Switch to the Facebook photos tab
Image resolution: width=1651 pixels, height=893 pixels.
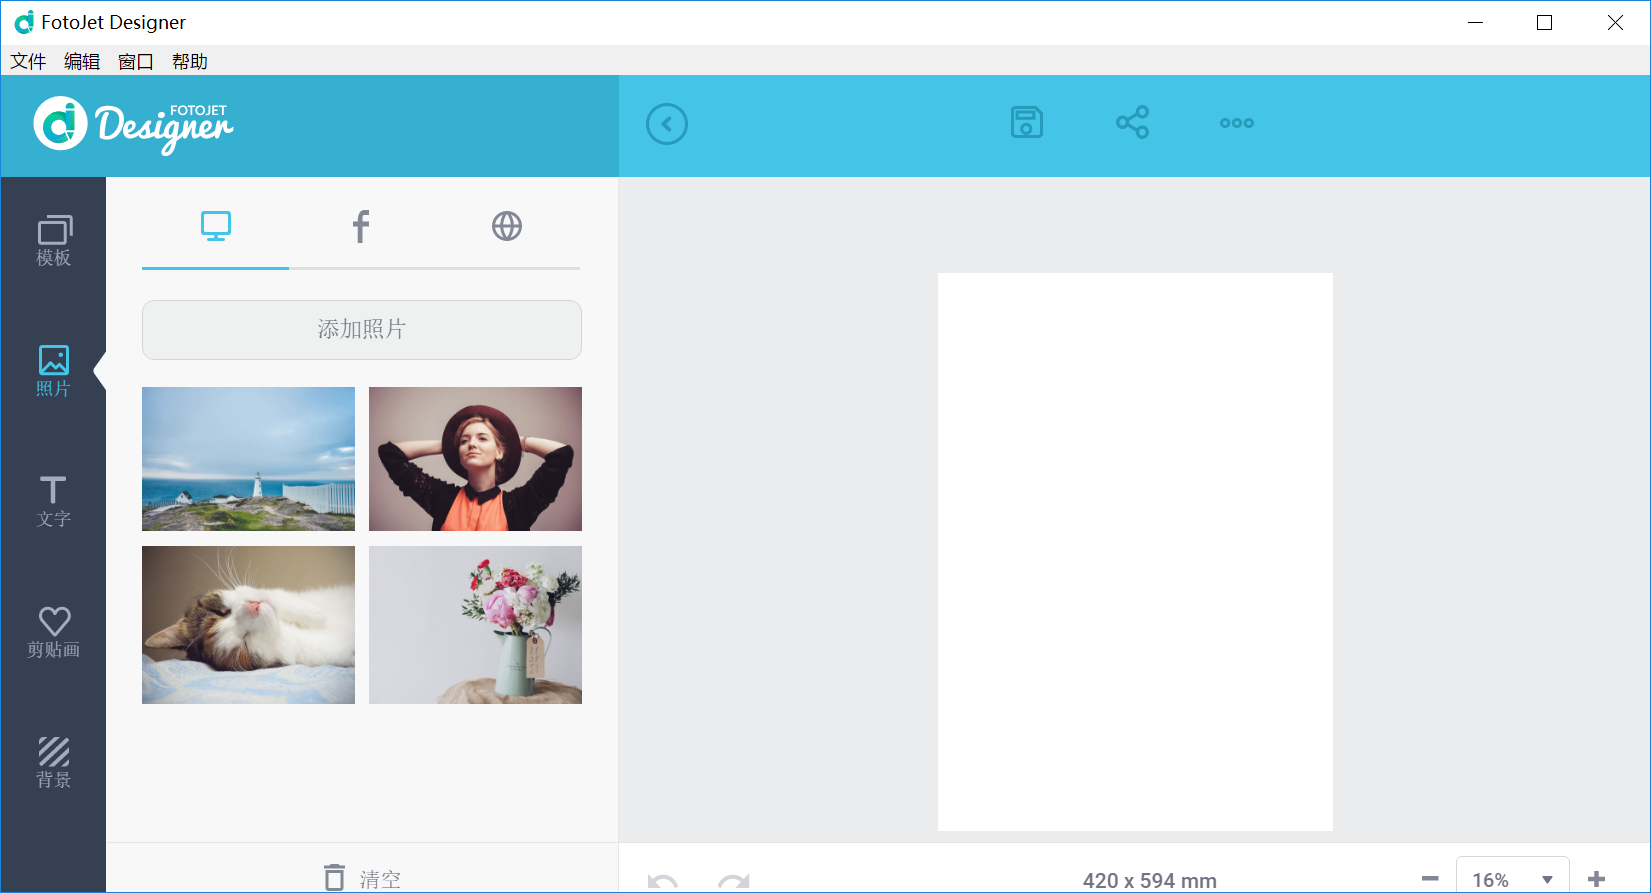(361, 227)
